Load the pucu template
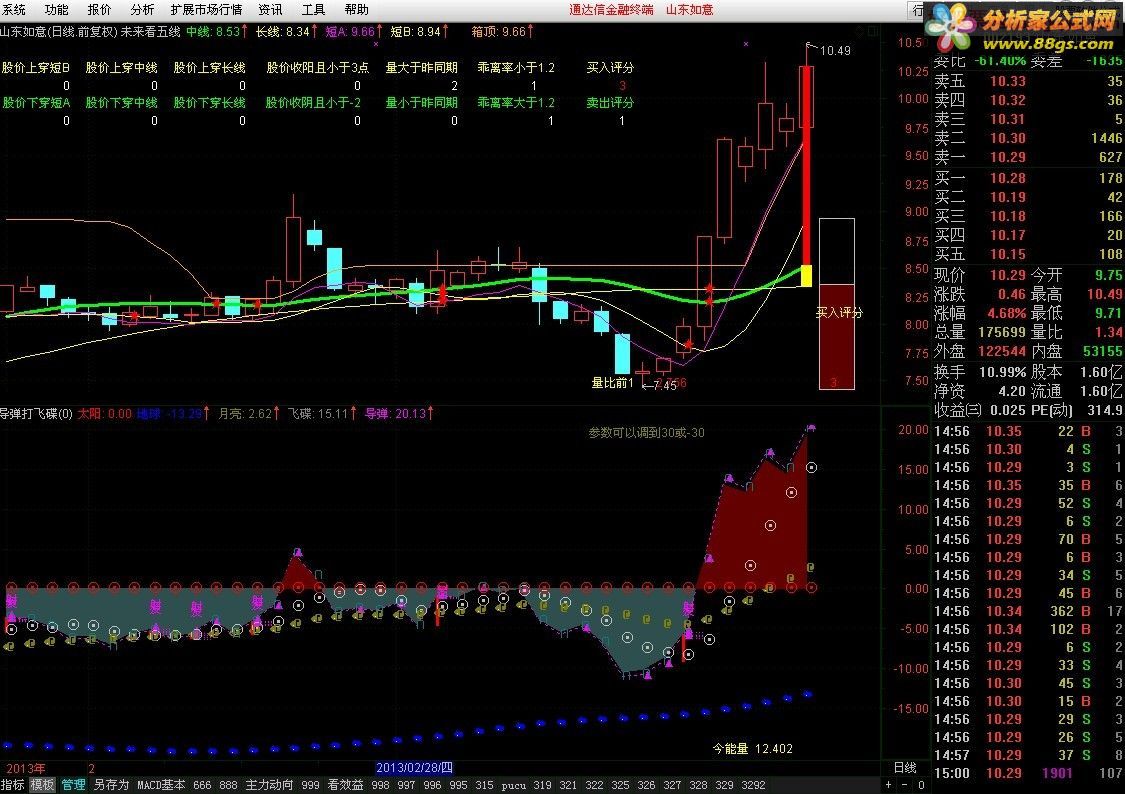 [514, 785]
